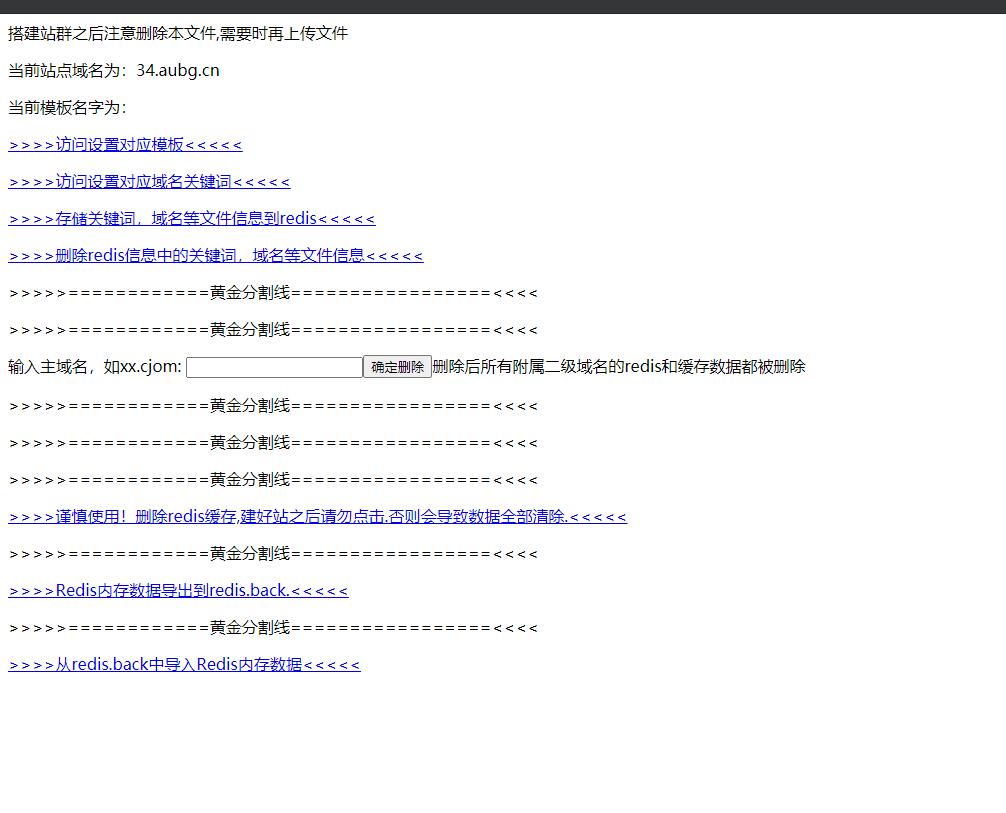This screenshot has height=813, width=1006.
Task: Open the 存储关键词，域名等文件信息到redis link
Action: (x=191, y=219)
